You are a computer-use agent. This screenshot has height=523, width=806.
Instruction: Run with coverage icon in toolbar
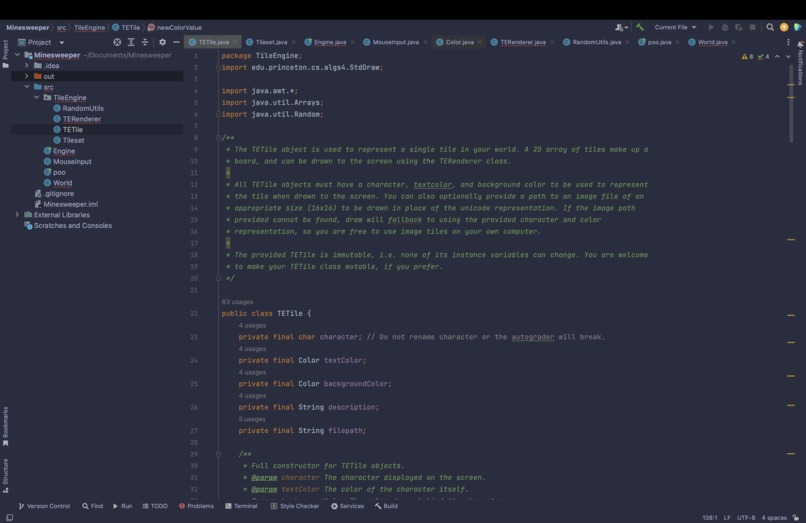(739, 27)
